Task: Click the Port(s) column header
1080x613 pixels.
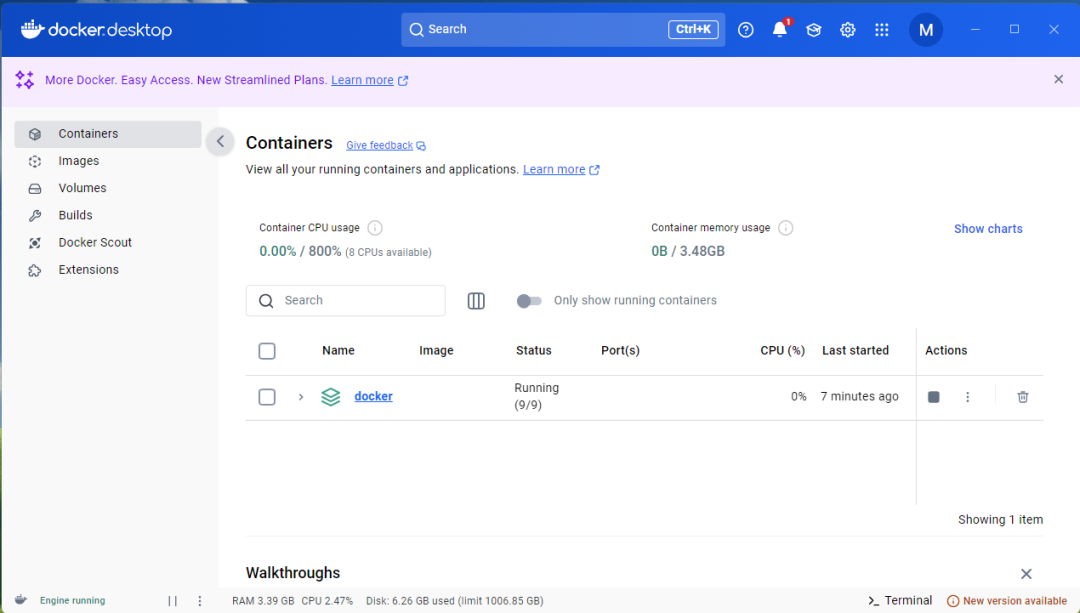Action: (620, 351)
